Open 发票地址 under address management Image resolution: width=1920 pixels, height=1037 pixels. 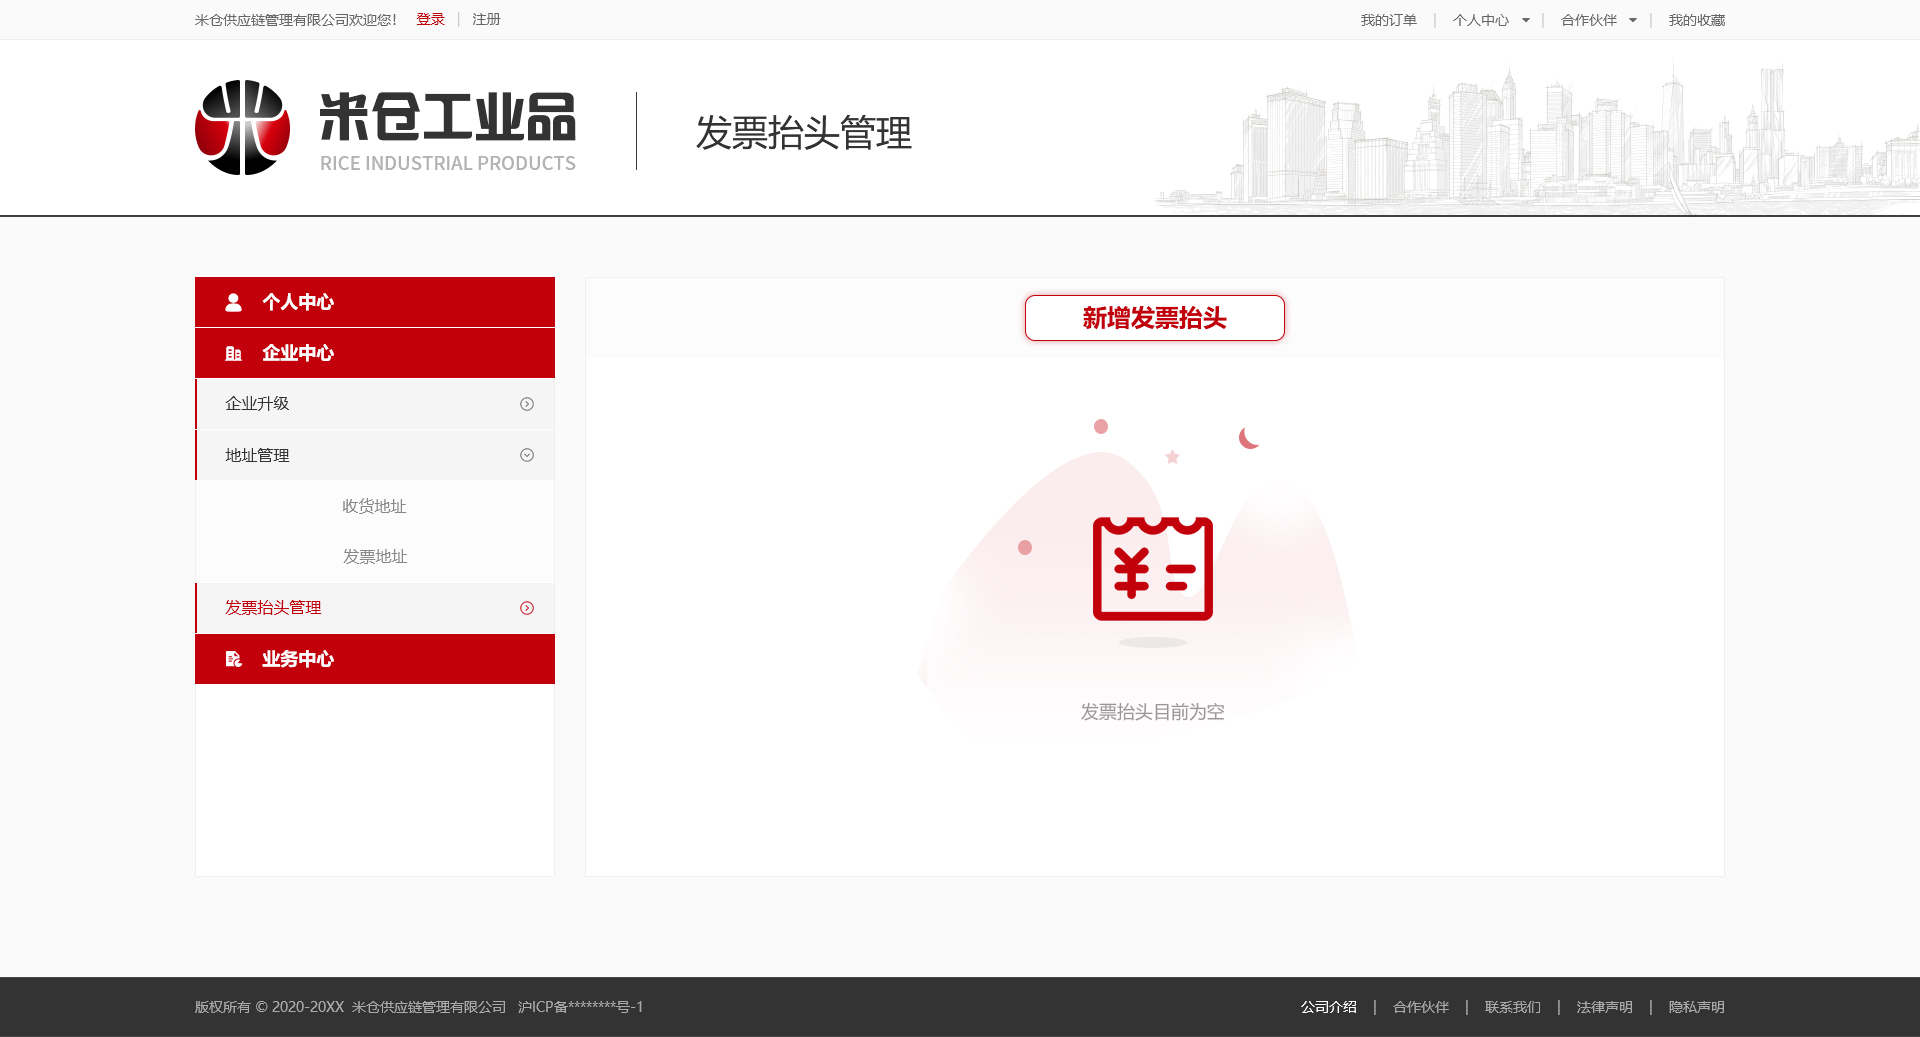point(374,556)
